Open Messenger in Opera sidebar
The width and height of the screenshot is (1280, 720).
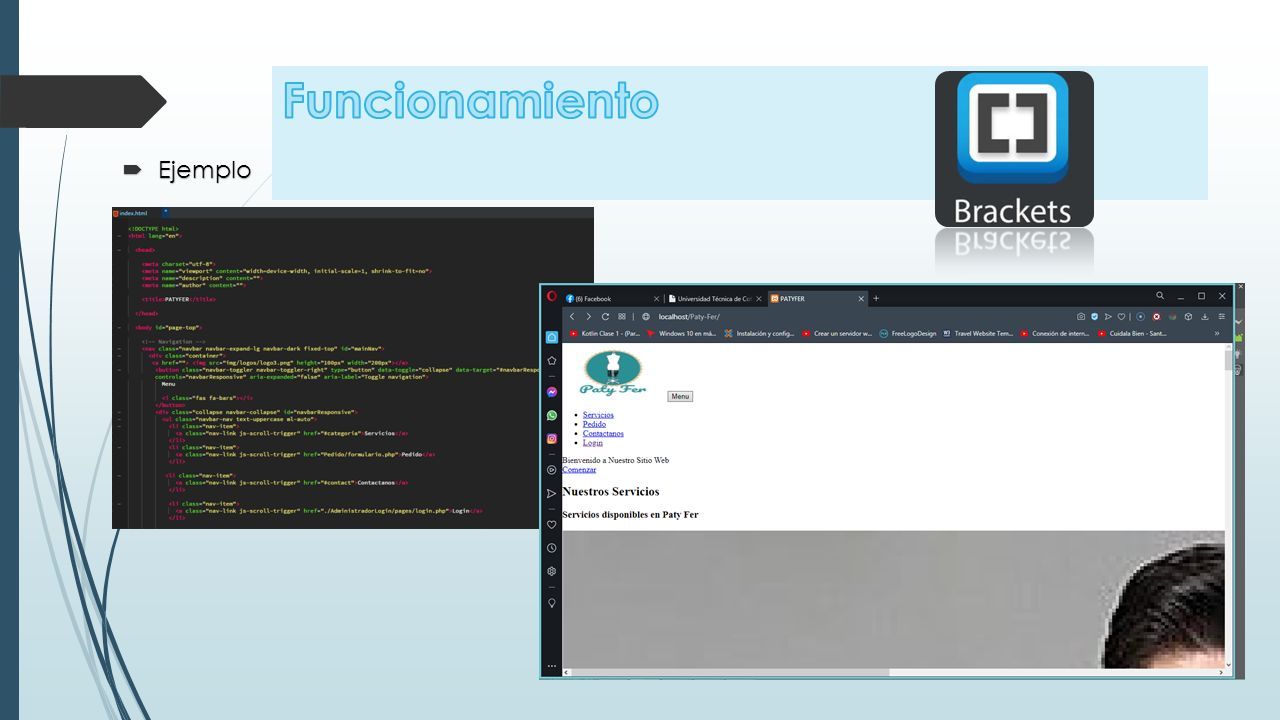coord(551,392)
